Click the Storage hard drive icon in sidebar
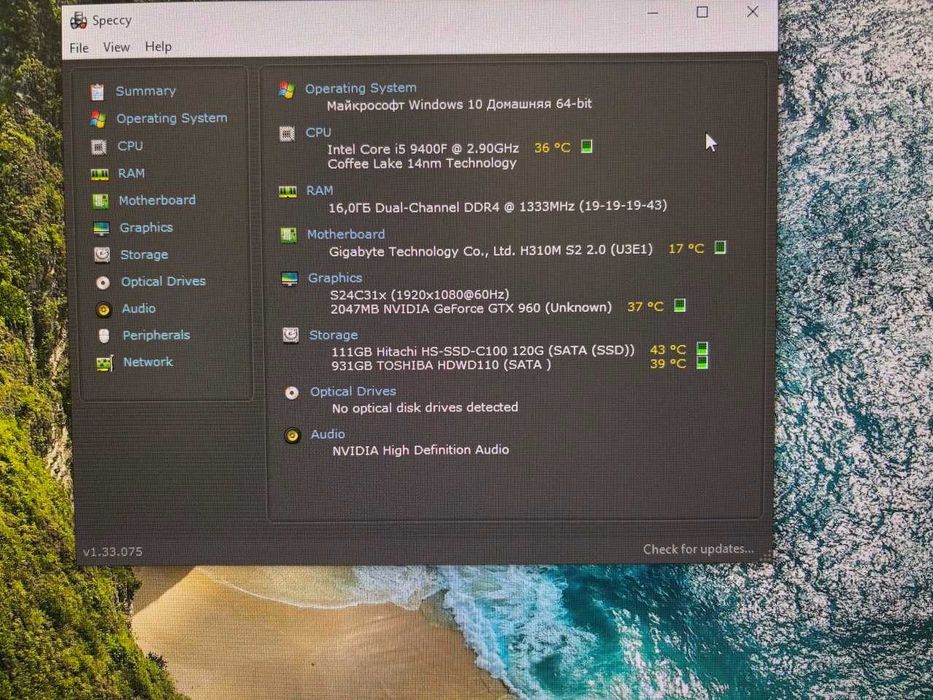 102,255
